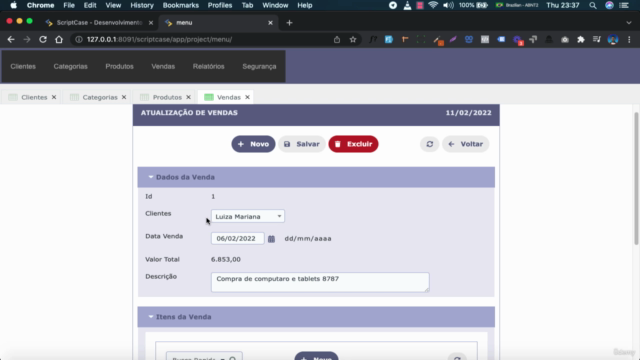Click the refresh icon button beside Voltar
The image size is (640, 360).
(429, 144)
